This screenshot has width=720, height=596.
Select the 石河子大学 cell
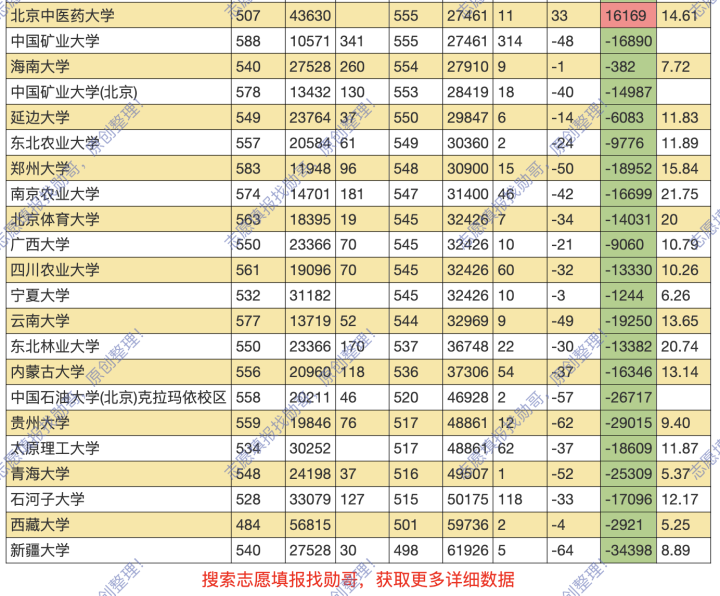click(118, 499)
